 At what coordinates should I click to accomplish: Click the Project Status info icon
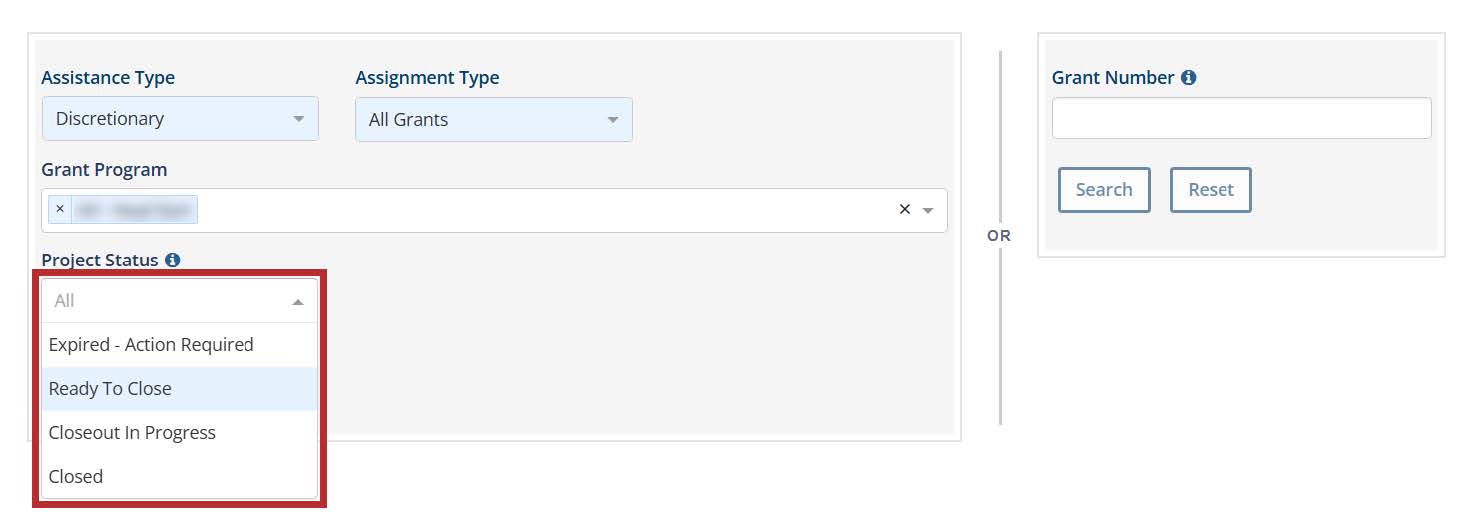(173, 260)
